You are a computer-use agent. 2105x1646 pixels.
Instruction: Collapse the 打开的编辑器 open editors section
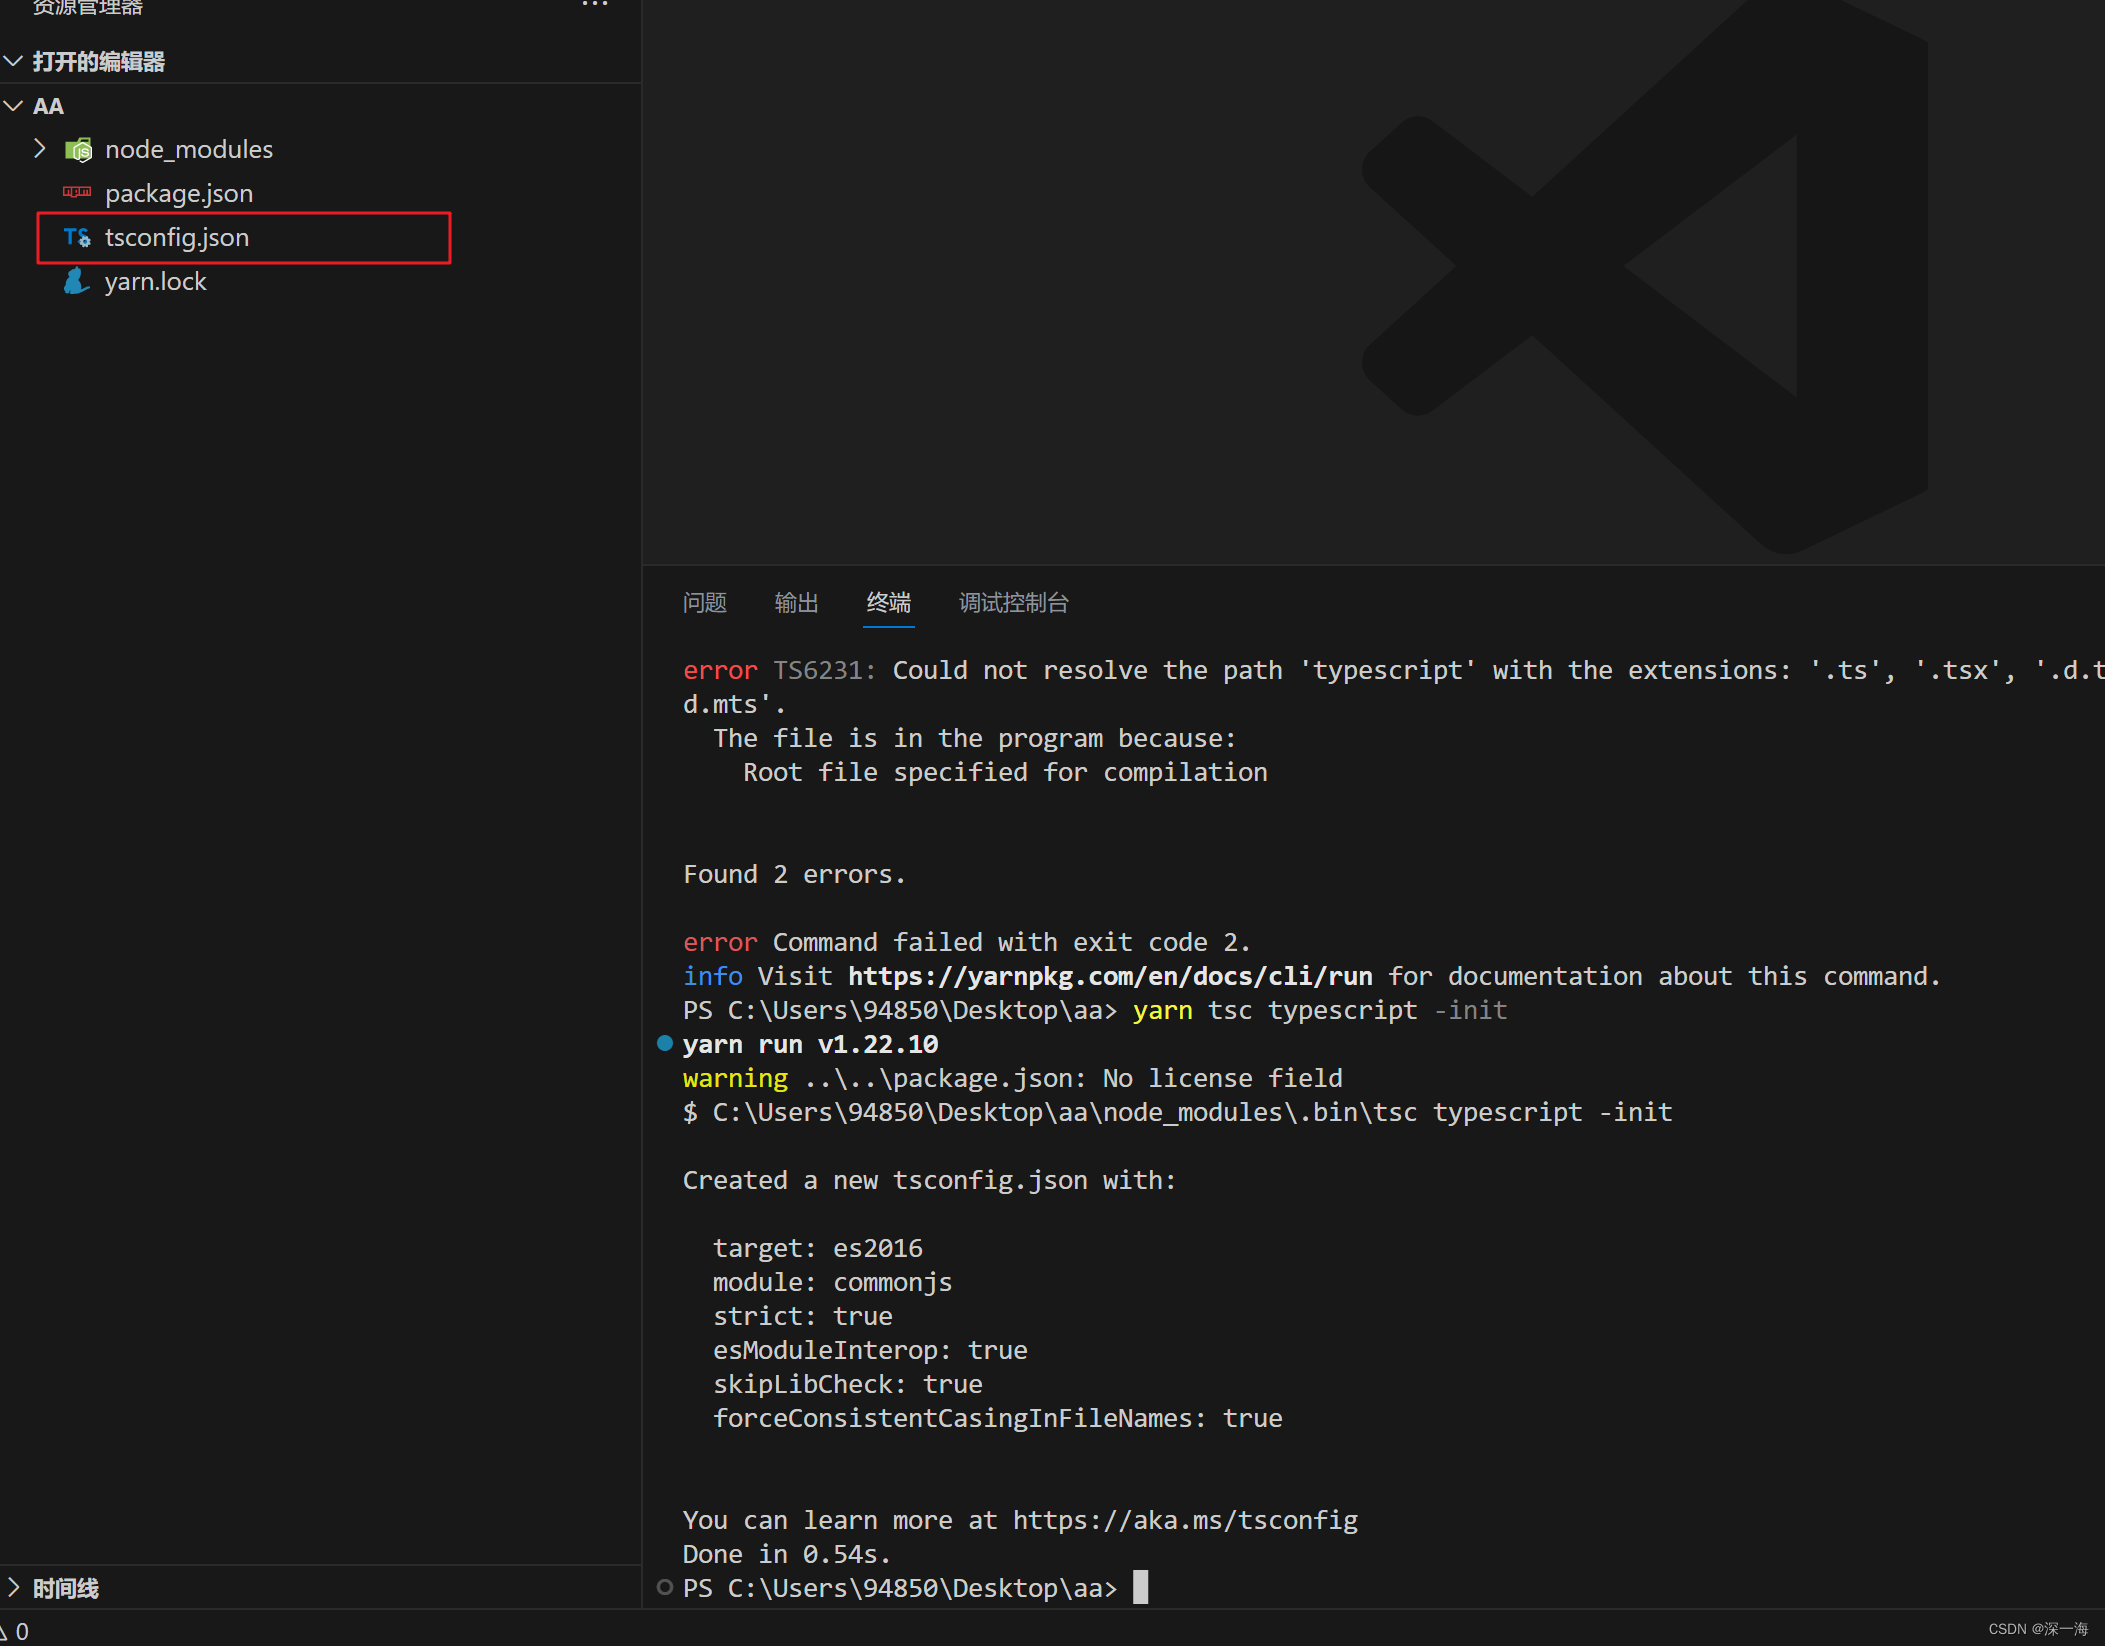pos(14,61)
